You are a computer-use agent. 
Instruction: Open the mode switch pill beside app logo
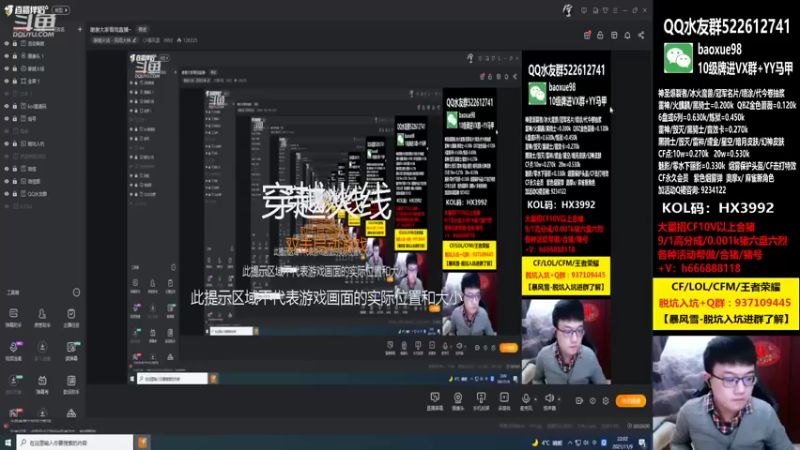[61, 10]
